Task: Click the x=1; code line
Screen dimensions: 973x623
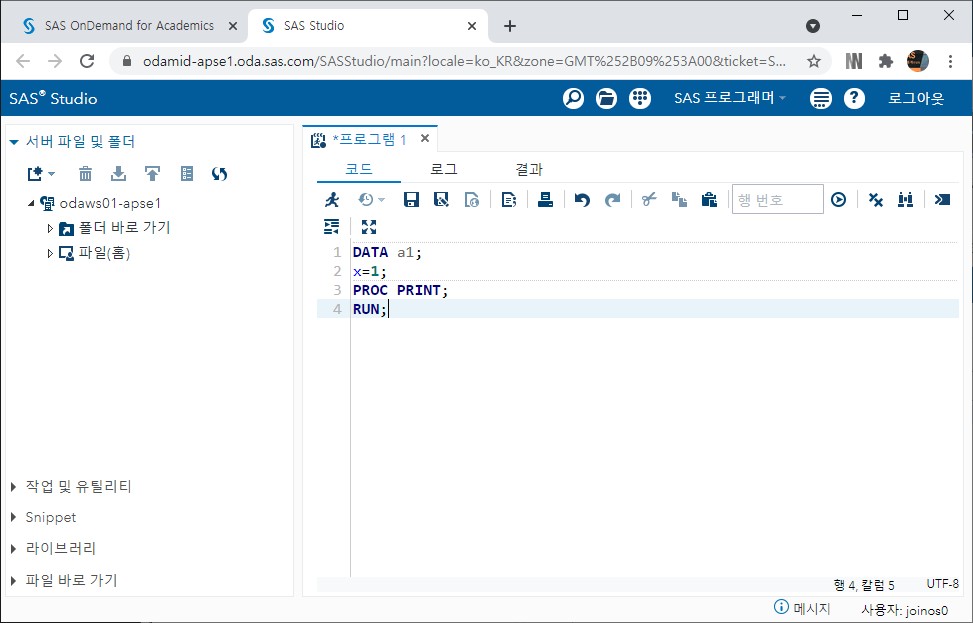Action: [x=370, y=271]
